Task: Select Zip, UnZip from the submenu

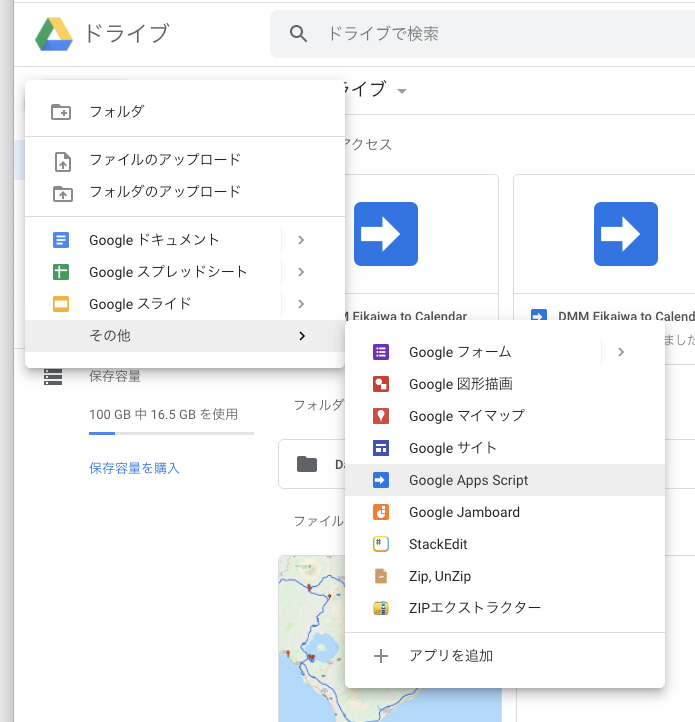Action: point(505,576)
